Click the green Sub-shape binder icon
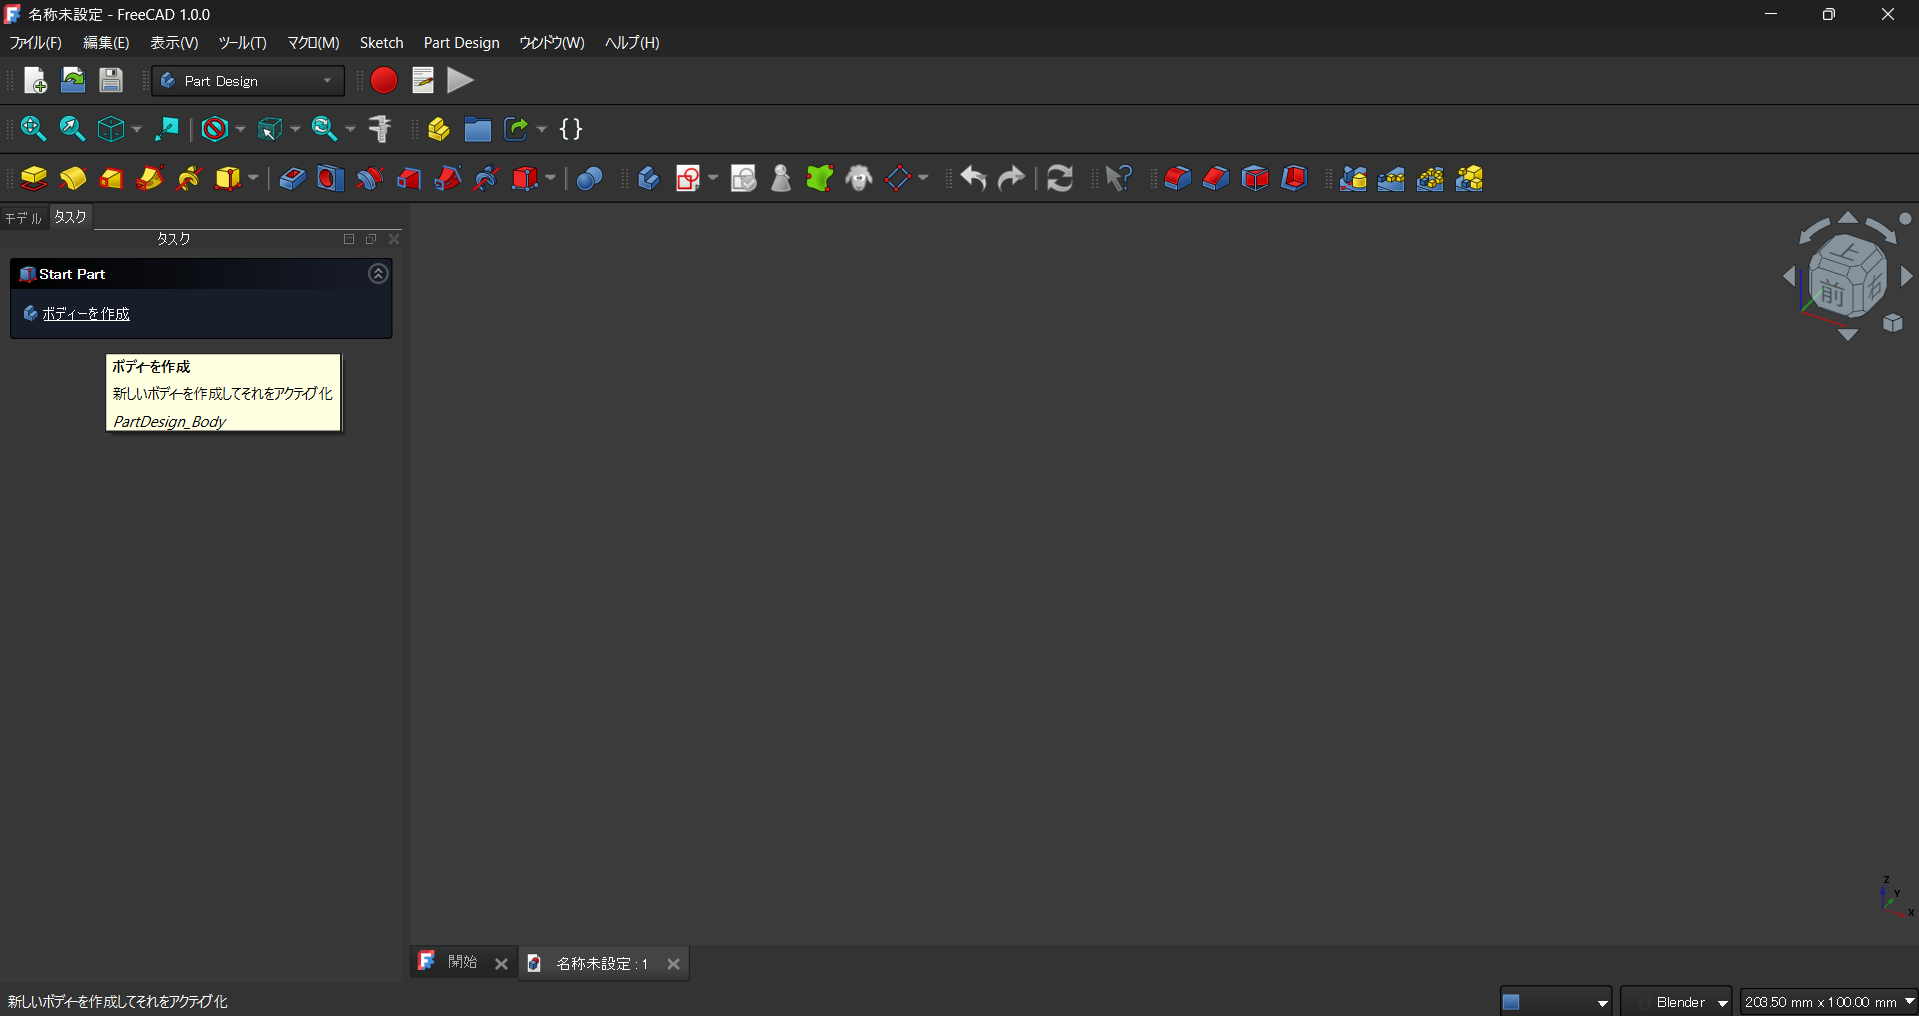 (820, 179)
